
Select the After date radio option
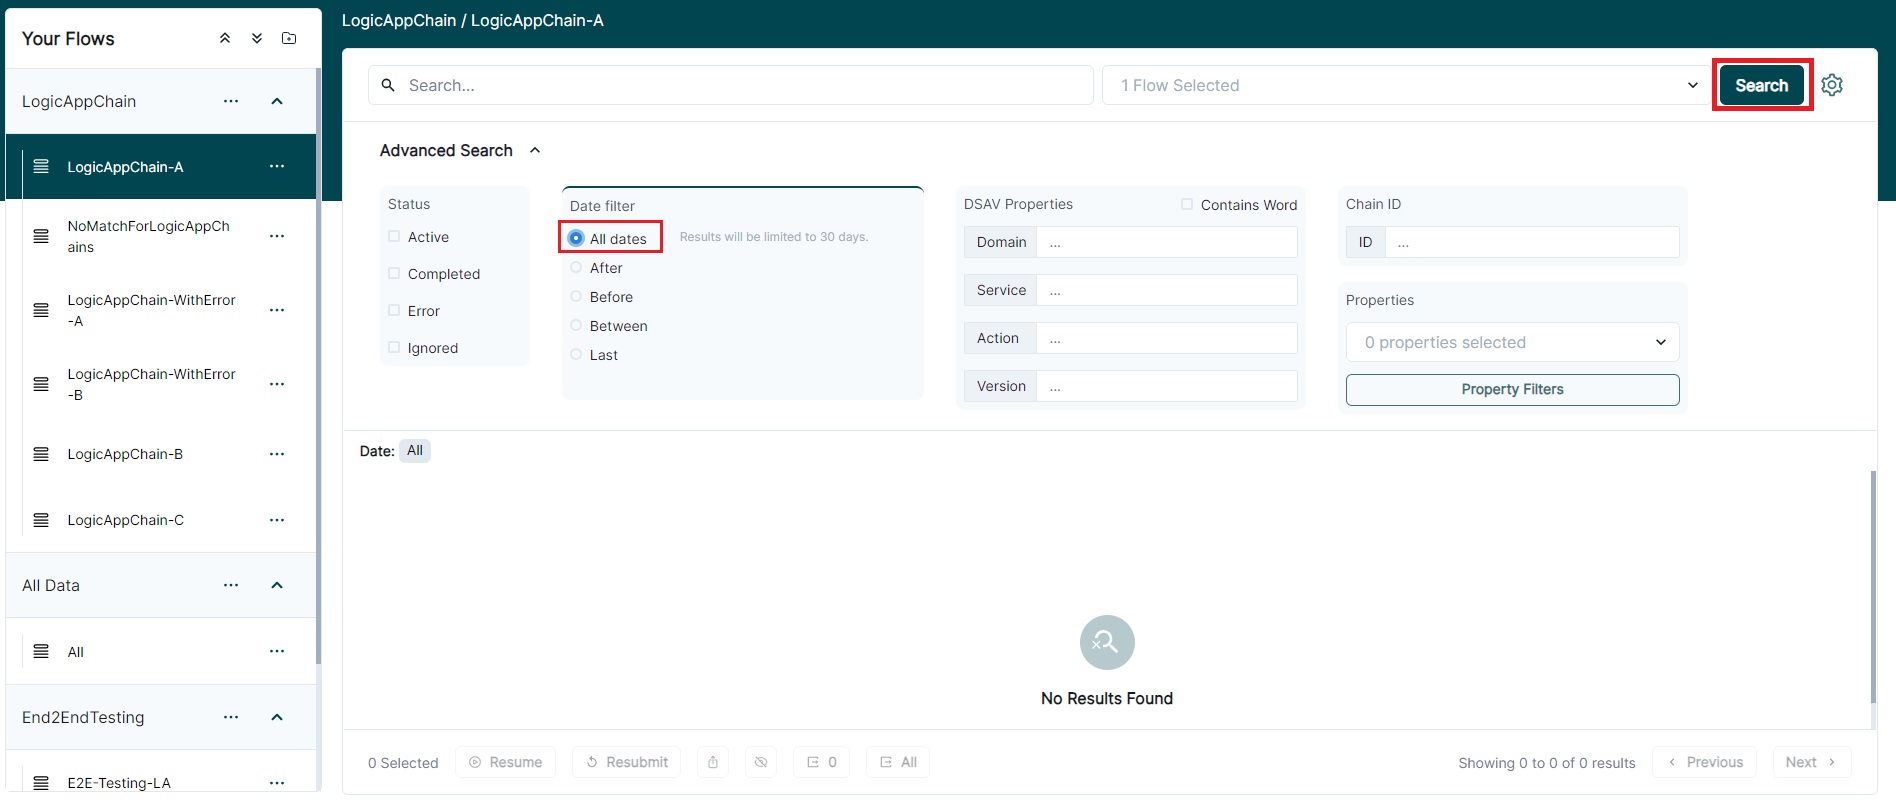point(576,267)
